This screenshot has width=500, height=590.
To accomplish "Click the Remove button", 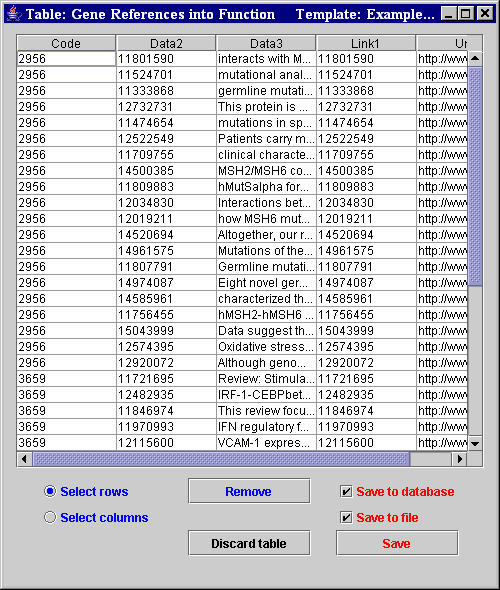I will click(249, 491).
